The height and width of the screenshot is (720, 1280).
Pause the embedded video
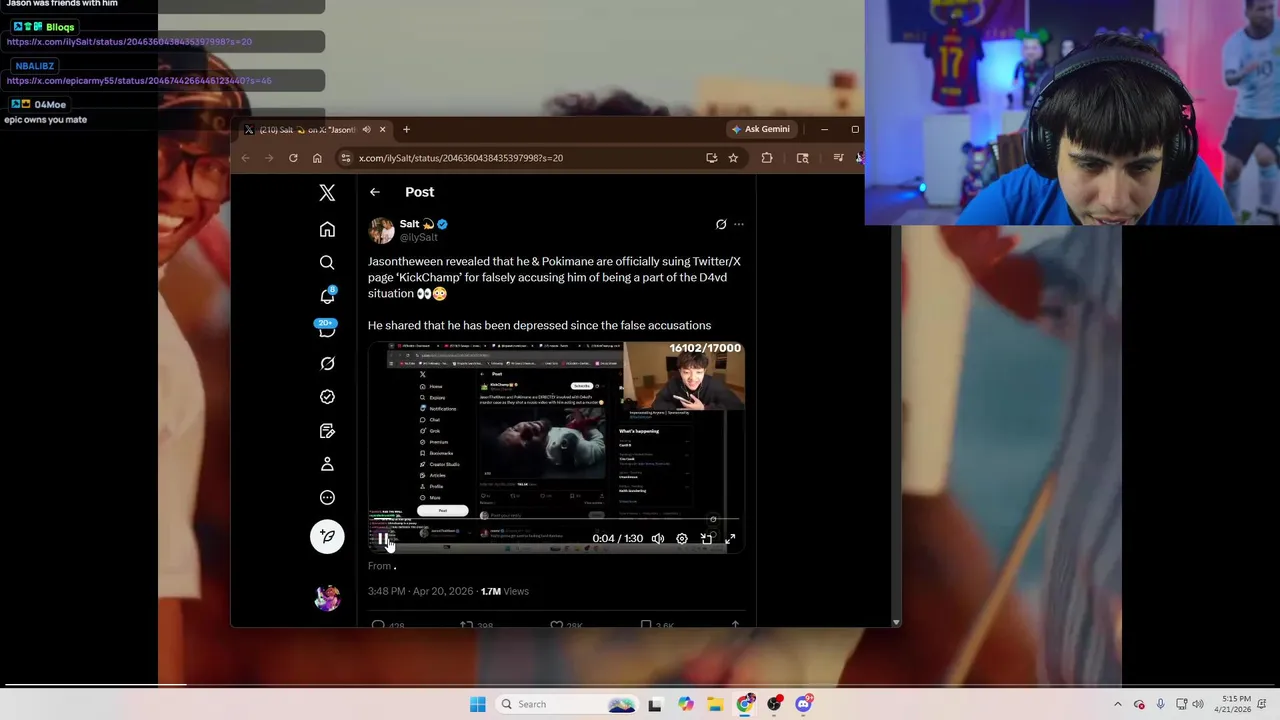pyautogui.click(x=383, y=538)
